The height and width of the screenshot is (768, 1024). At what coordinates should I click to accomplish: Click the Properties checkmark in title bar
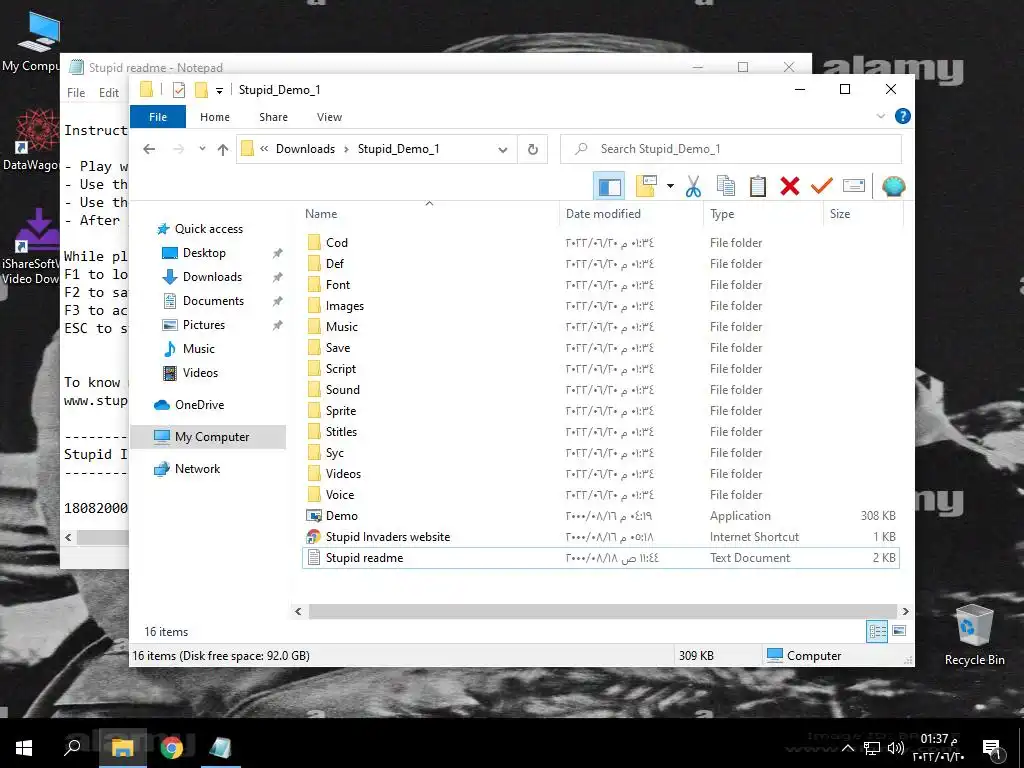(179, 90)
